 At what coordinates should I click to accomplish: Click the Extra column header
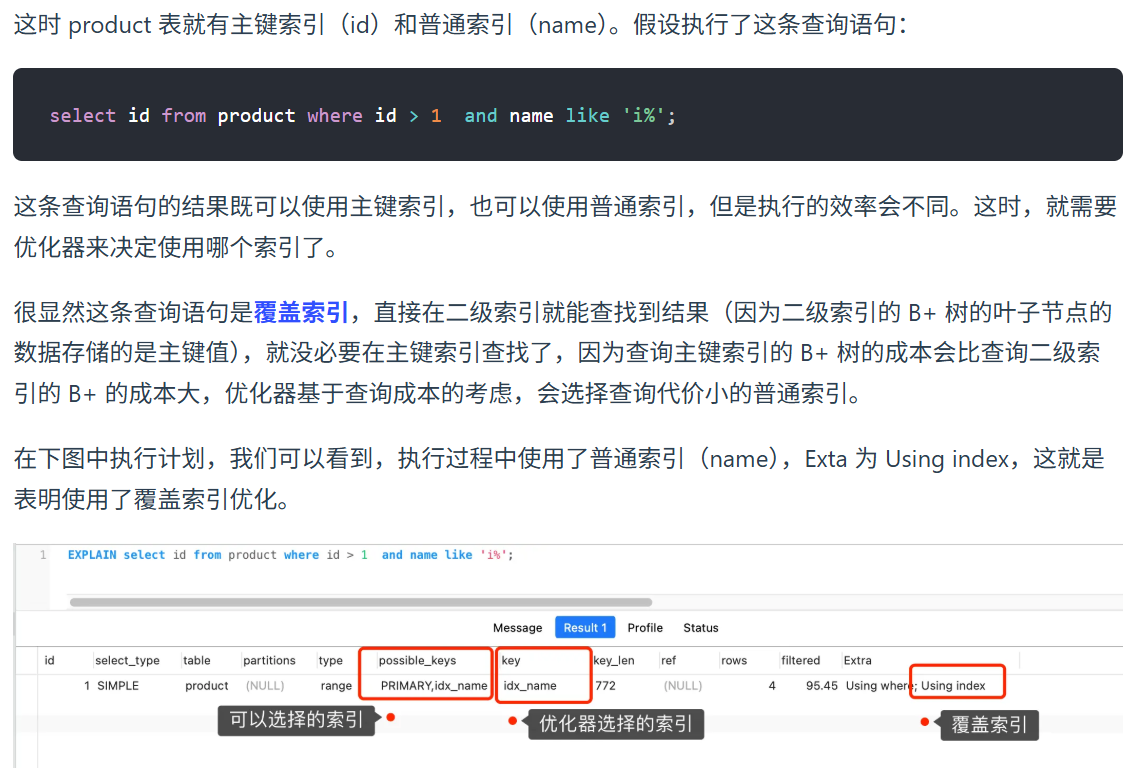pos(857,660)
